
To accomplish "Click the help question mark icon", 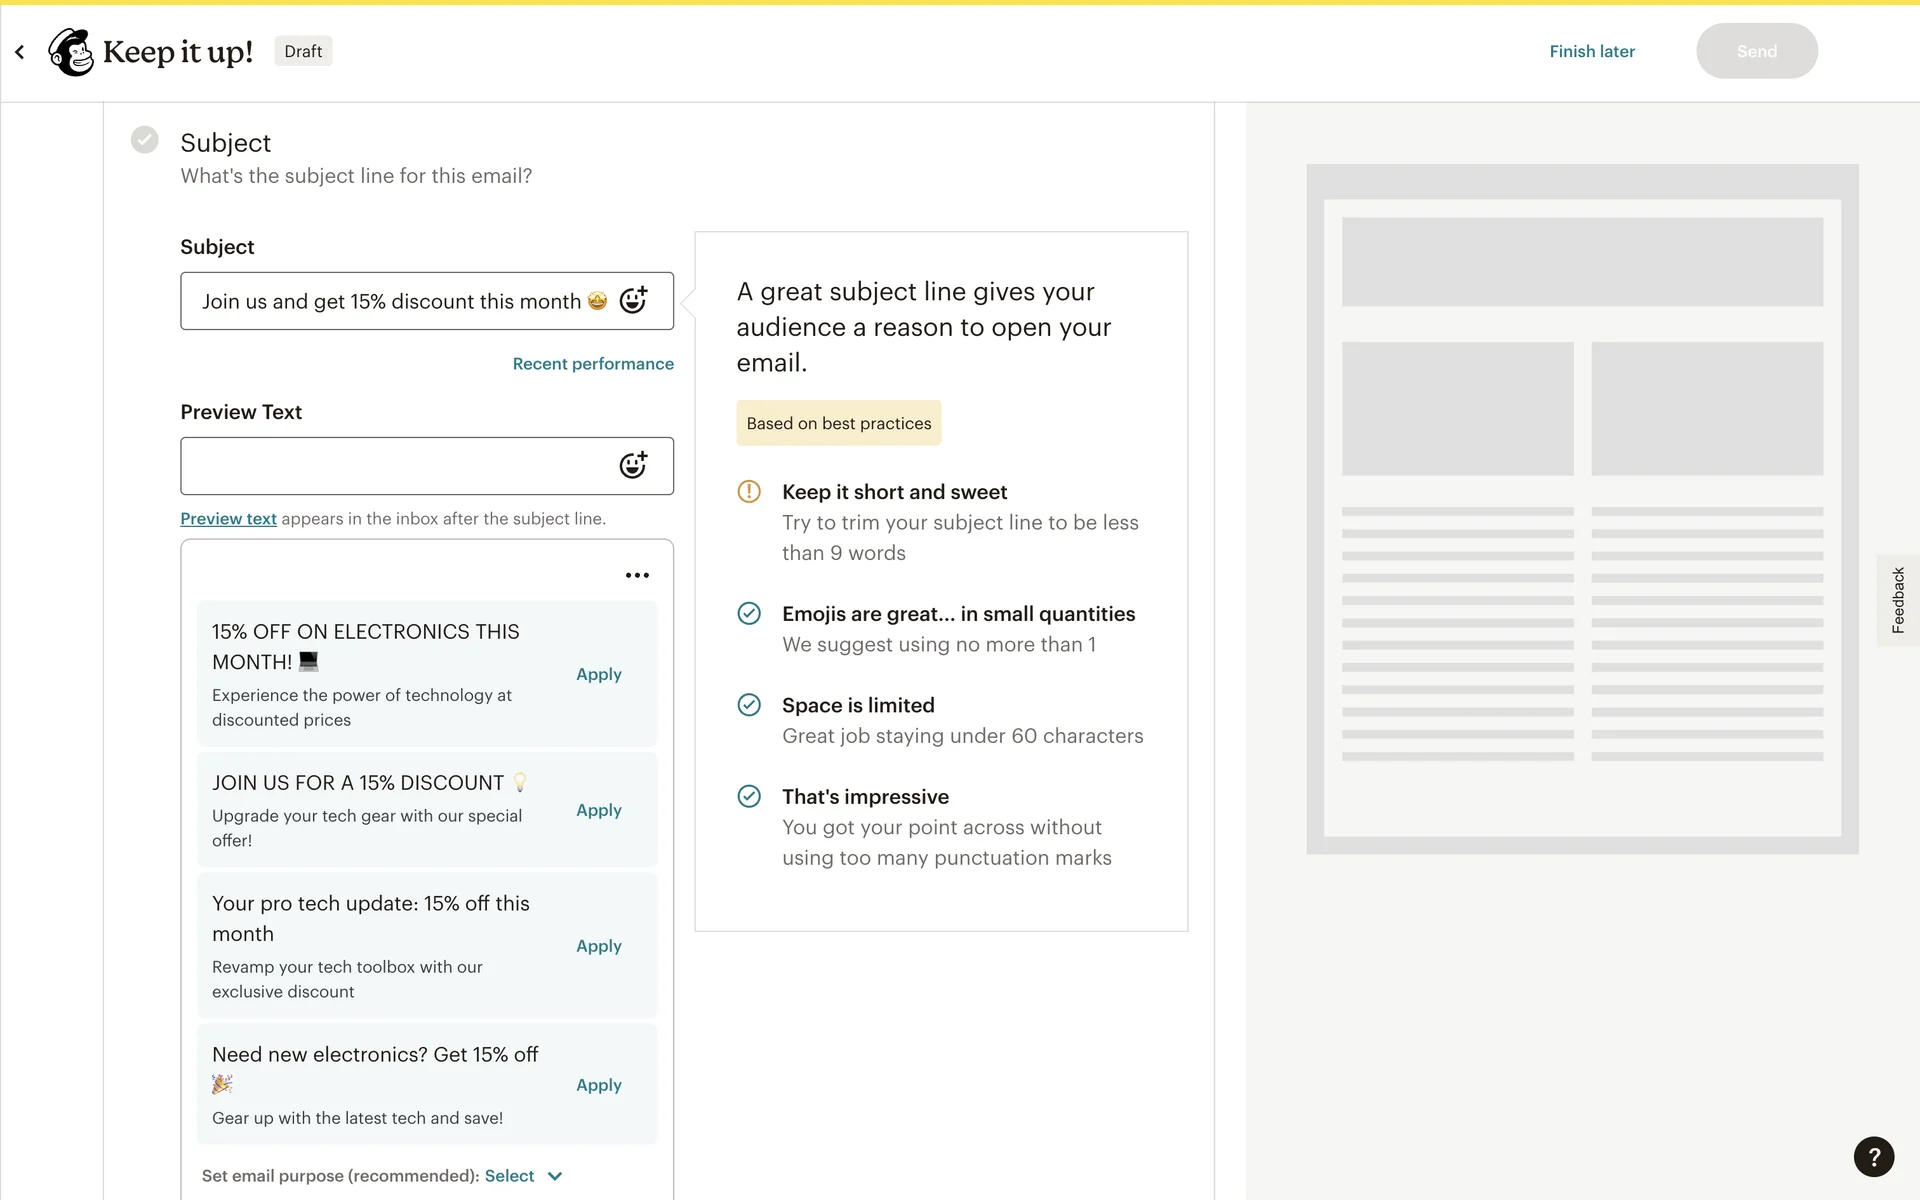I will coord(1873,1157).
